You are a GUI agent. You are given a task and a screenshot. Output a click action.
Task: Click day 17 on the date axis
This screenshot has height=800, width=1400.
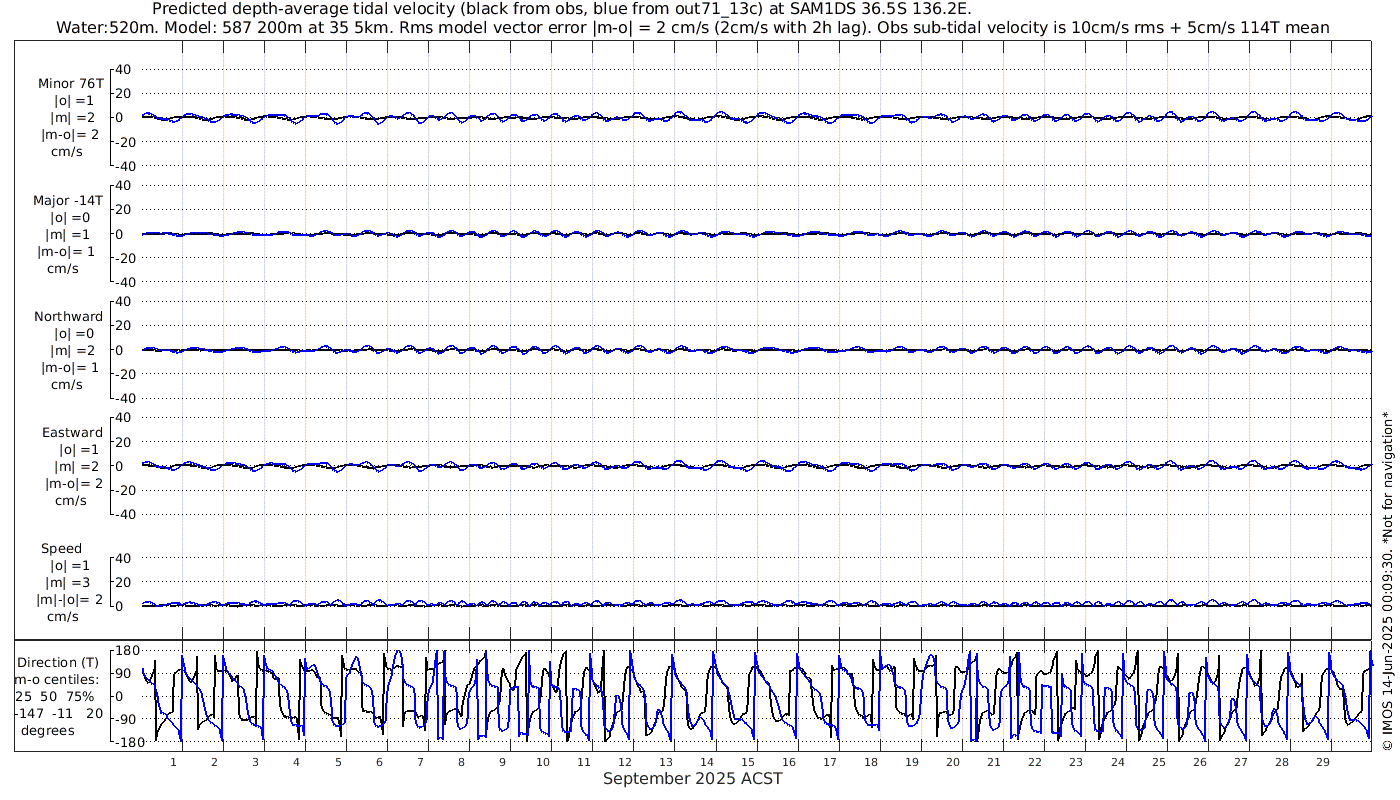click(830, 762)
